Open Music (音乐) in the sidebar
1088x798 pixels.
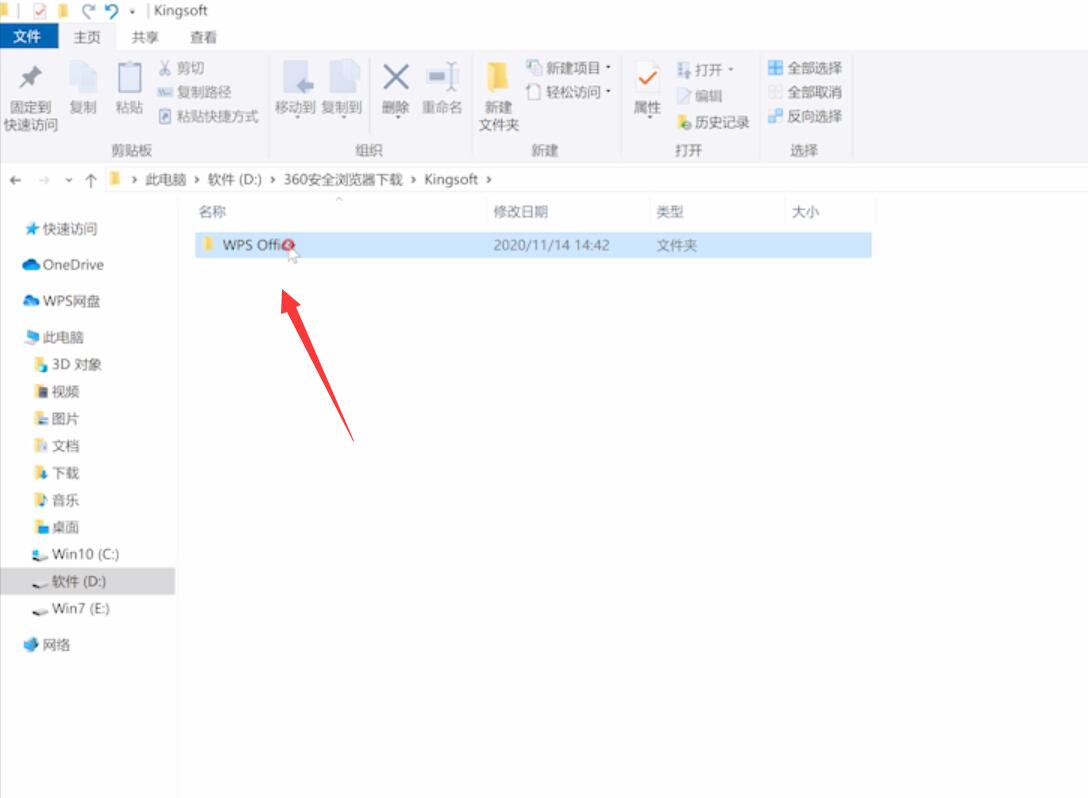[x=57, y=500]
